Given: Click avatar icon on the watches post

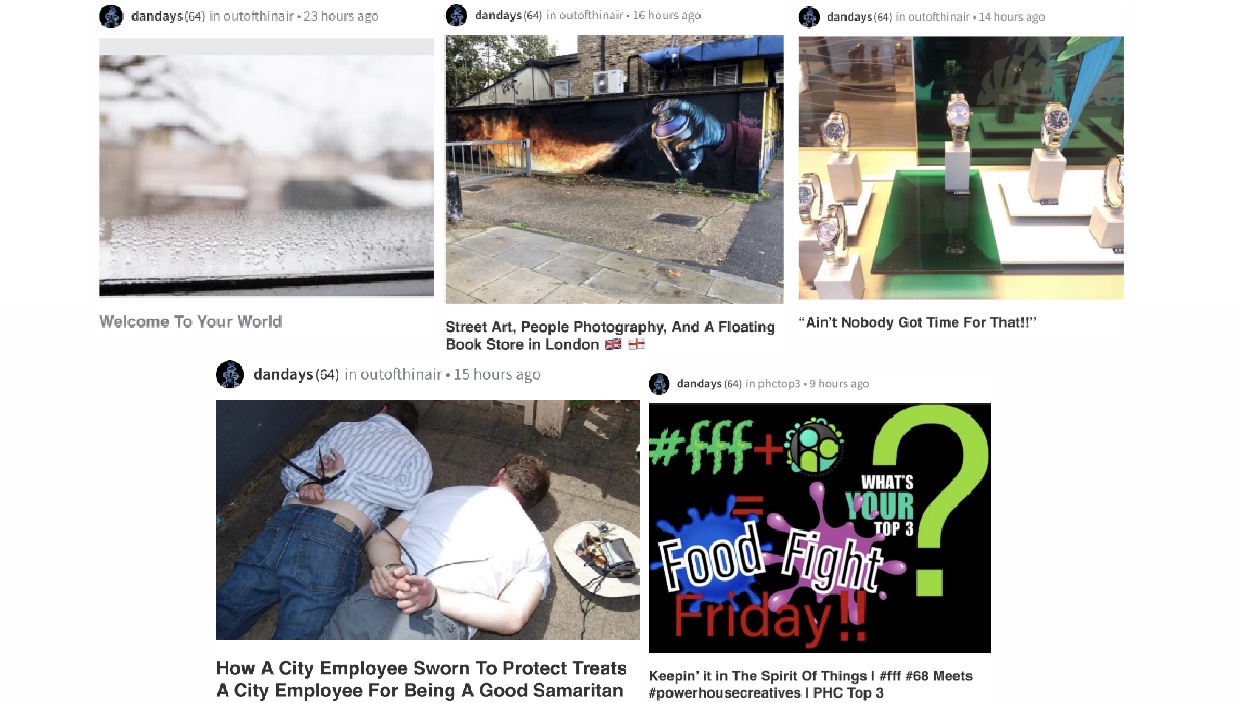Looking at the screenshot, I should coord(809,17).
